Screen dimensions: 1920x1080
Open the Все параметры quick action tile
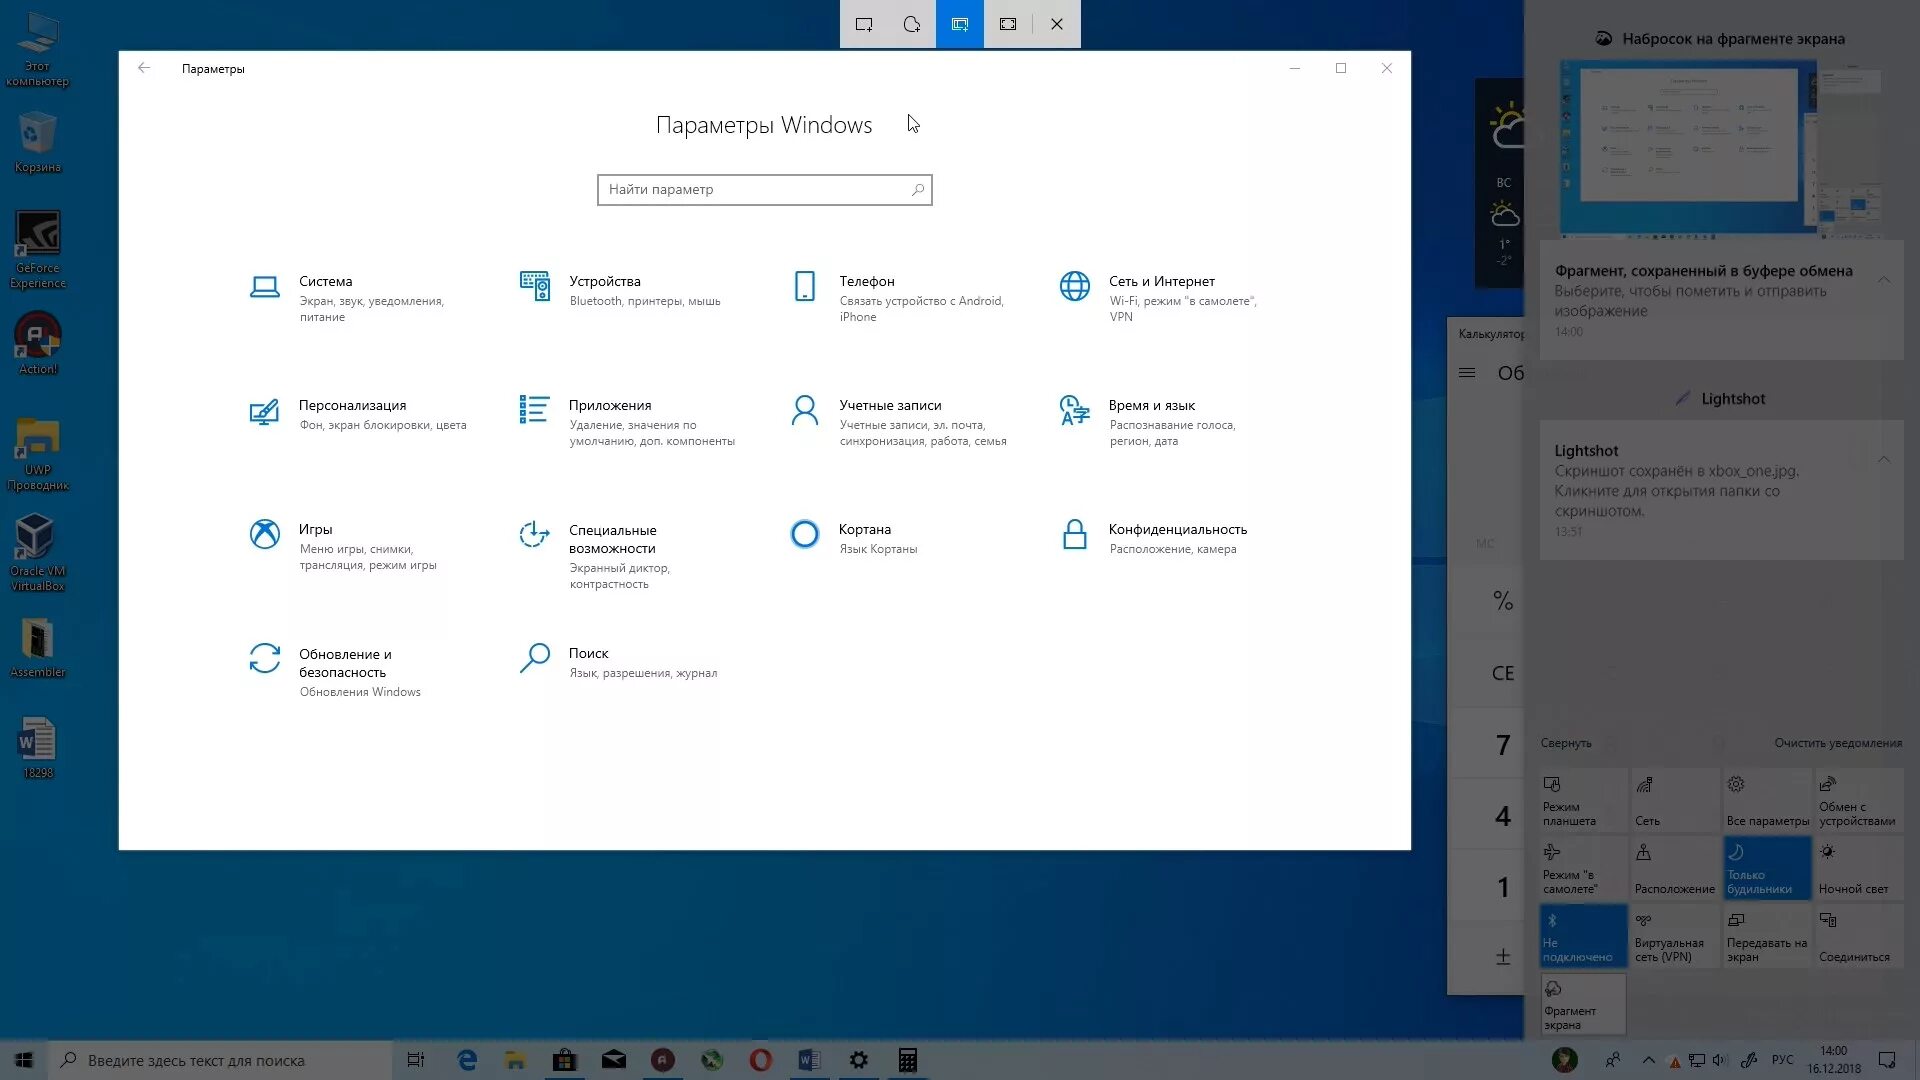pos(1766,800)
